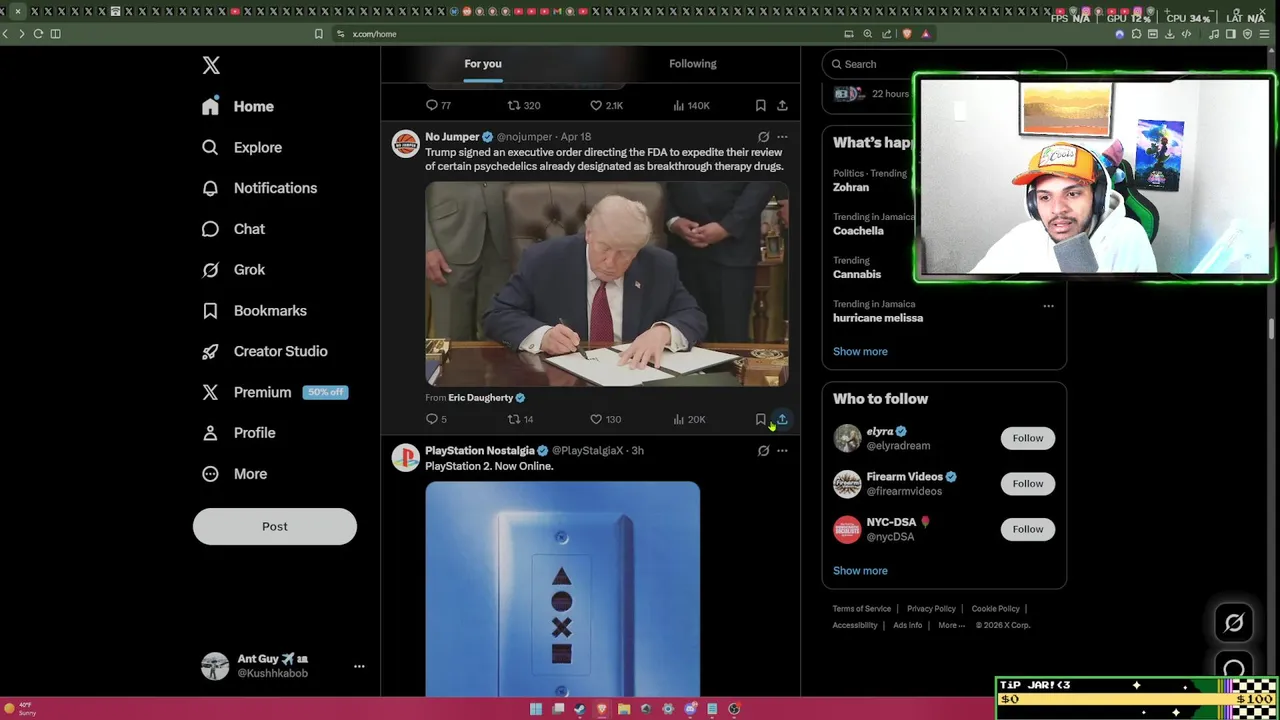Open the Terms of Service link

coord(862,609)
